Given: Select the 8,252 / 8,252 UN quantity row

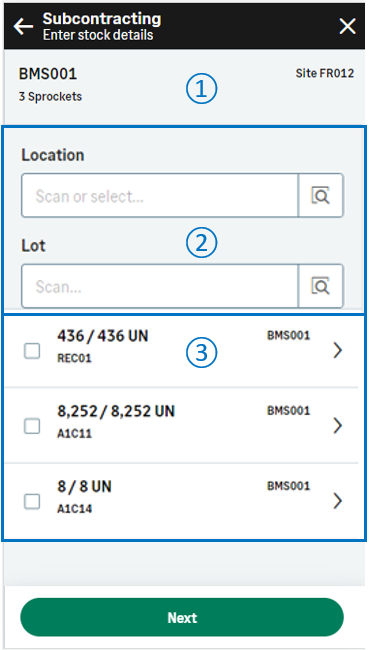Looking at the screenshot, I should [x=185, y=425].
